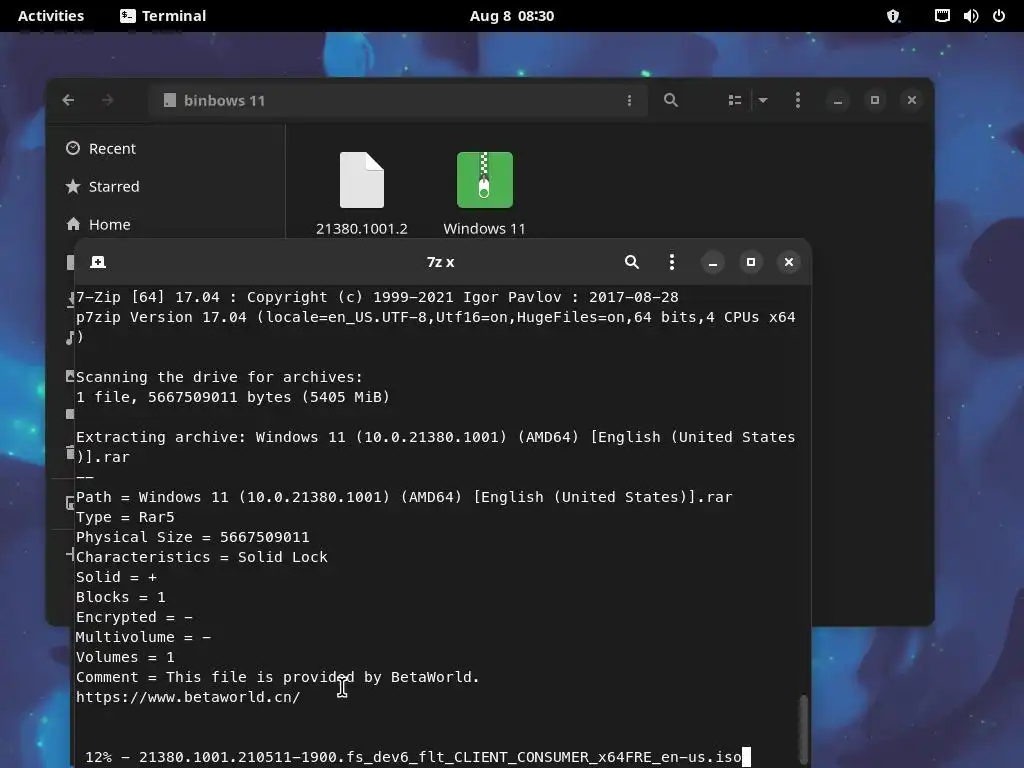Open a new tab in the terminal
This screenshot has height=768, width=1024.
98,262
